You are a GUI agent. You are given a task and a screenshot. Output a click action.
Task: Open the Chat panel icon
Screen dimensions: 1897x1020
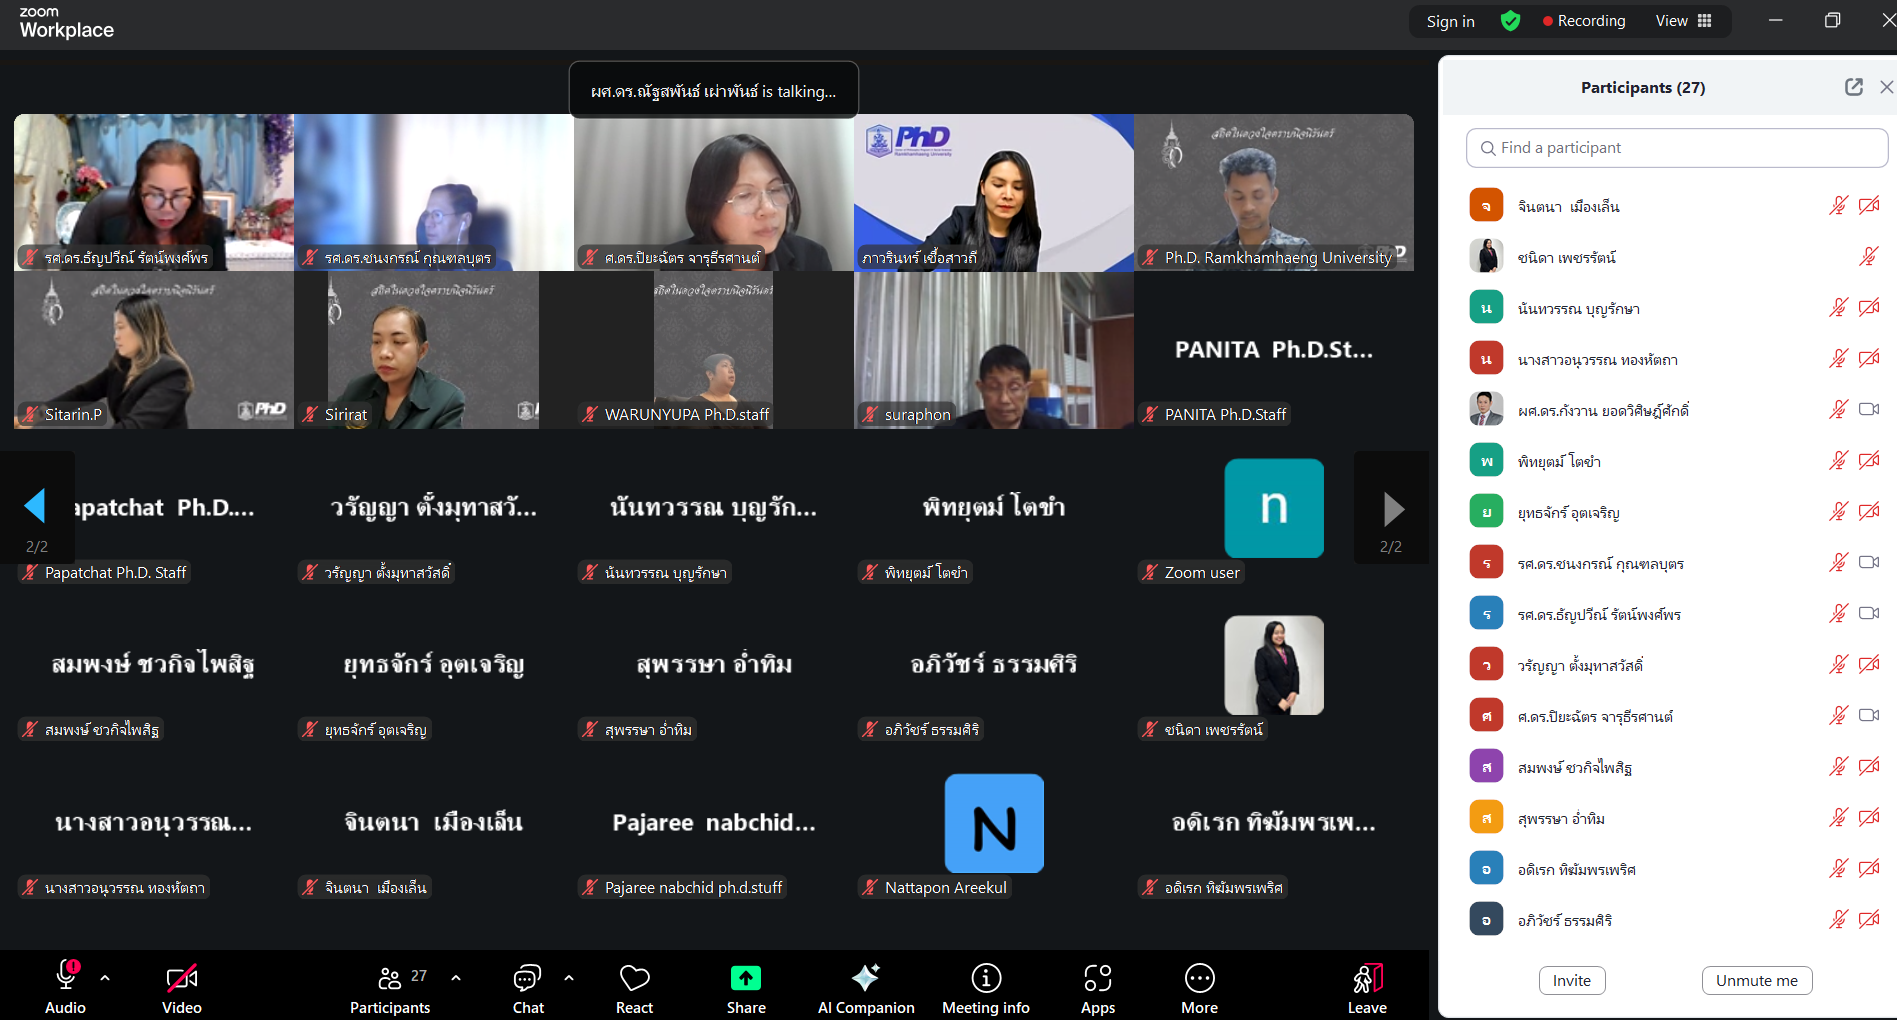click(527, 979)
